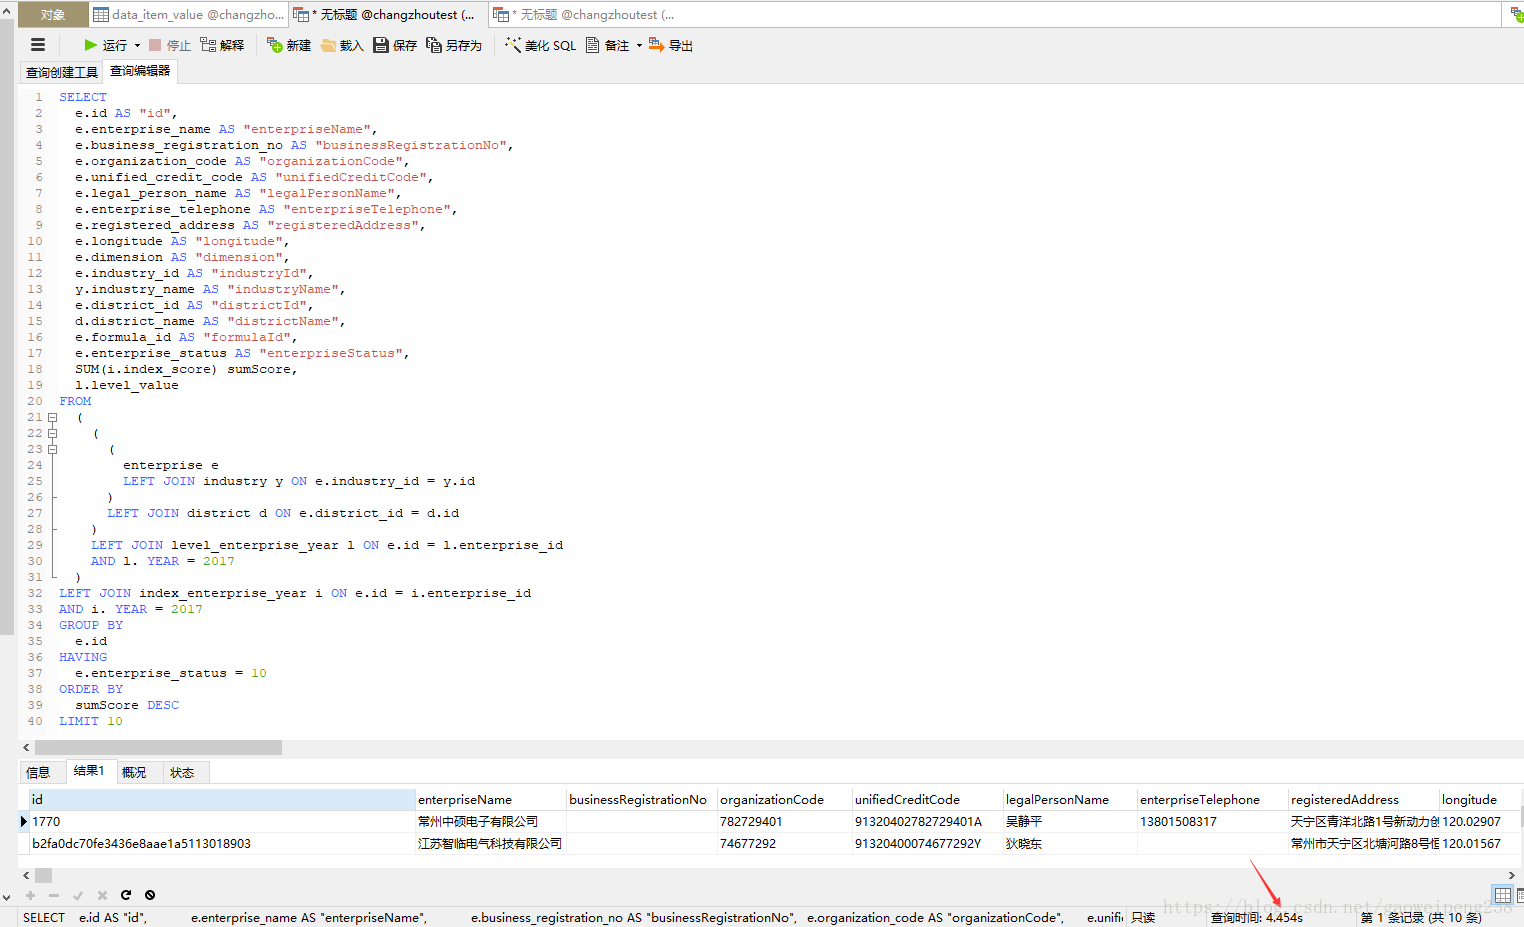Switch to grid view icon
The image size is (1524, 927).
tap(1502, 895)
